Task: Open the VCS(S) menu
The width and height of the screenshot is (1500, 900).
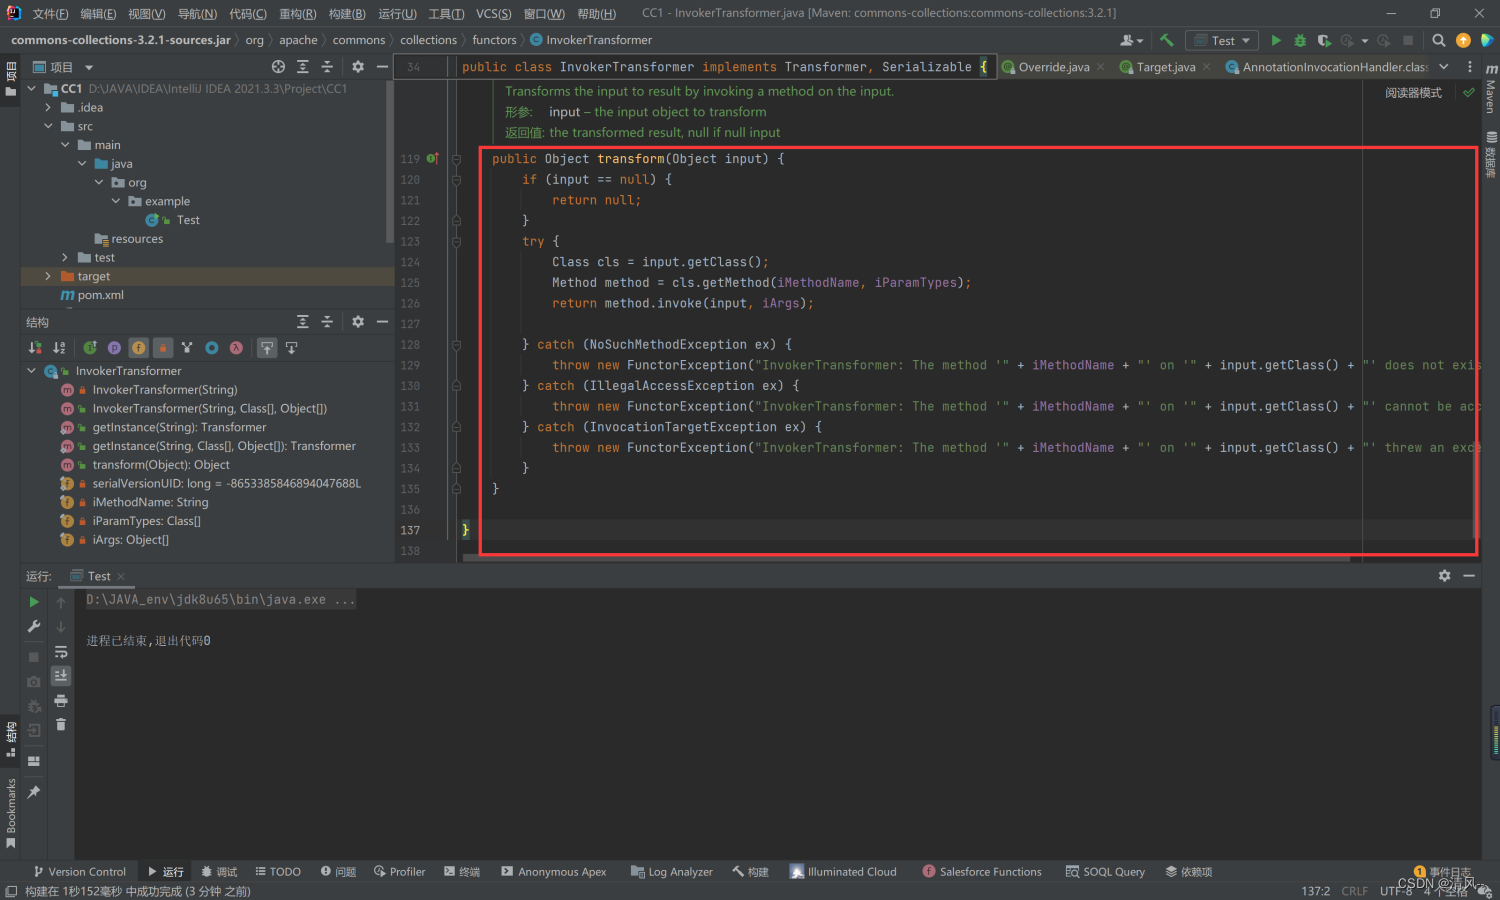Action: pos(493,14)
